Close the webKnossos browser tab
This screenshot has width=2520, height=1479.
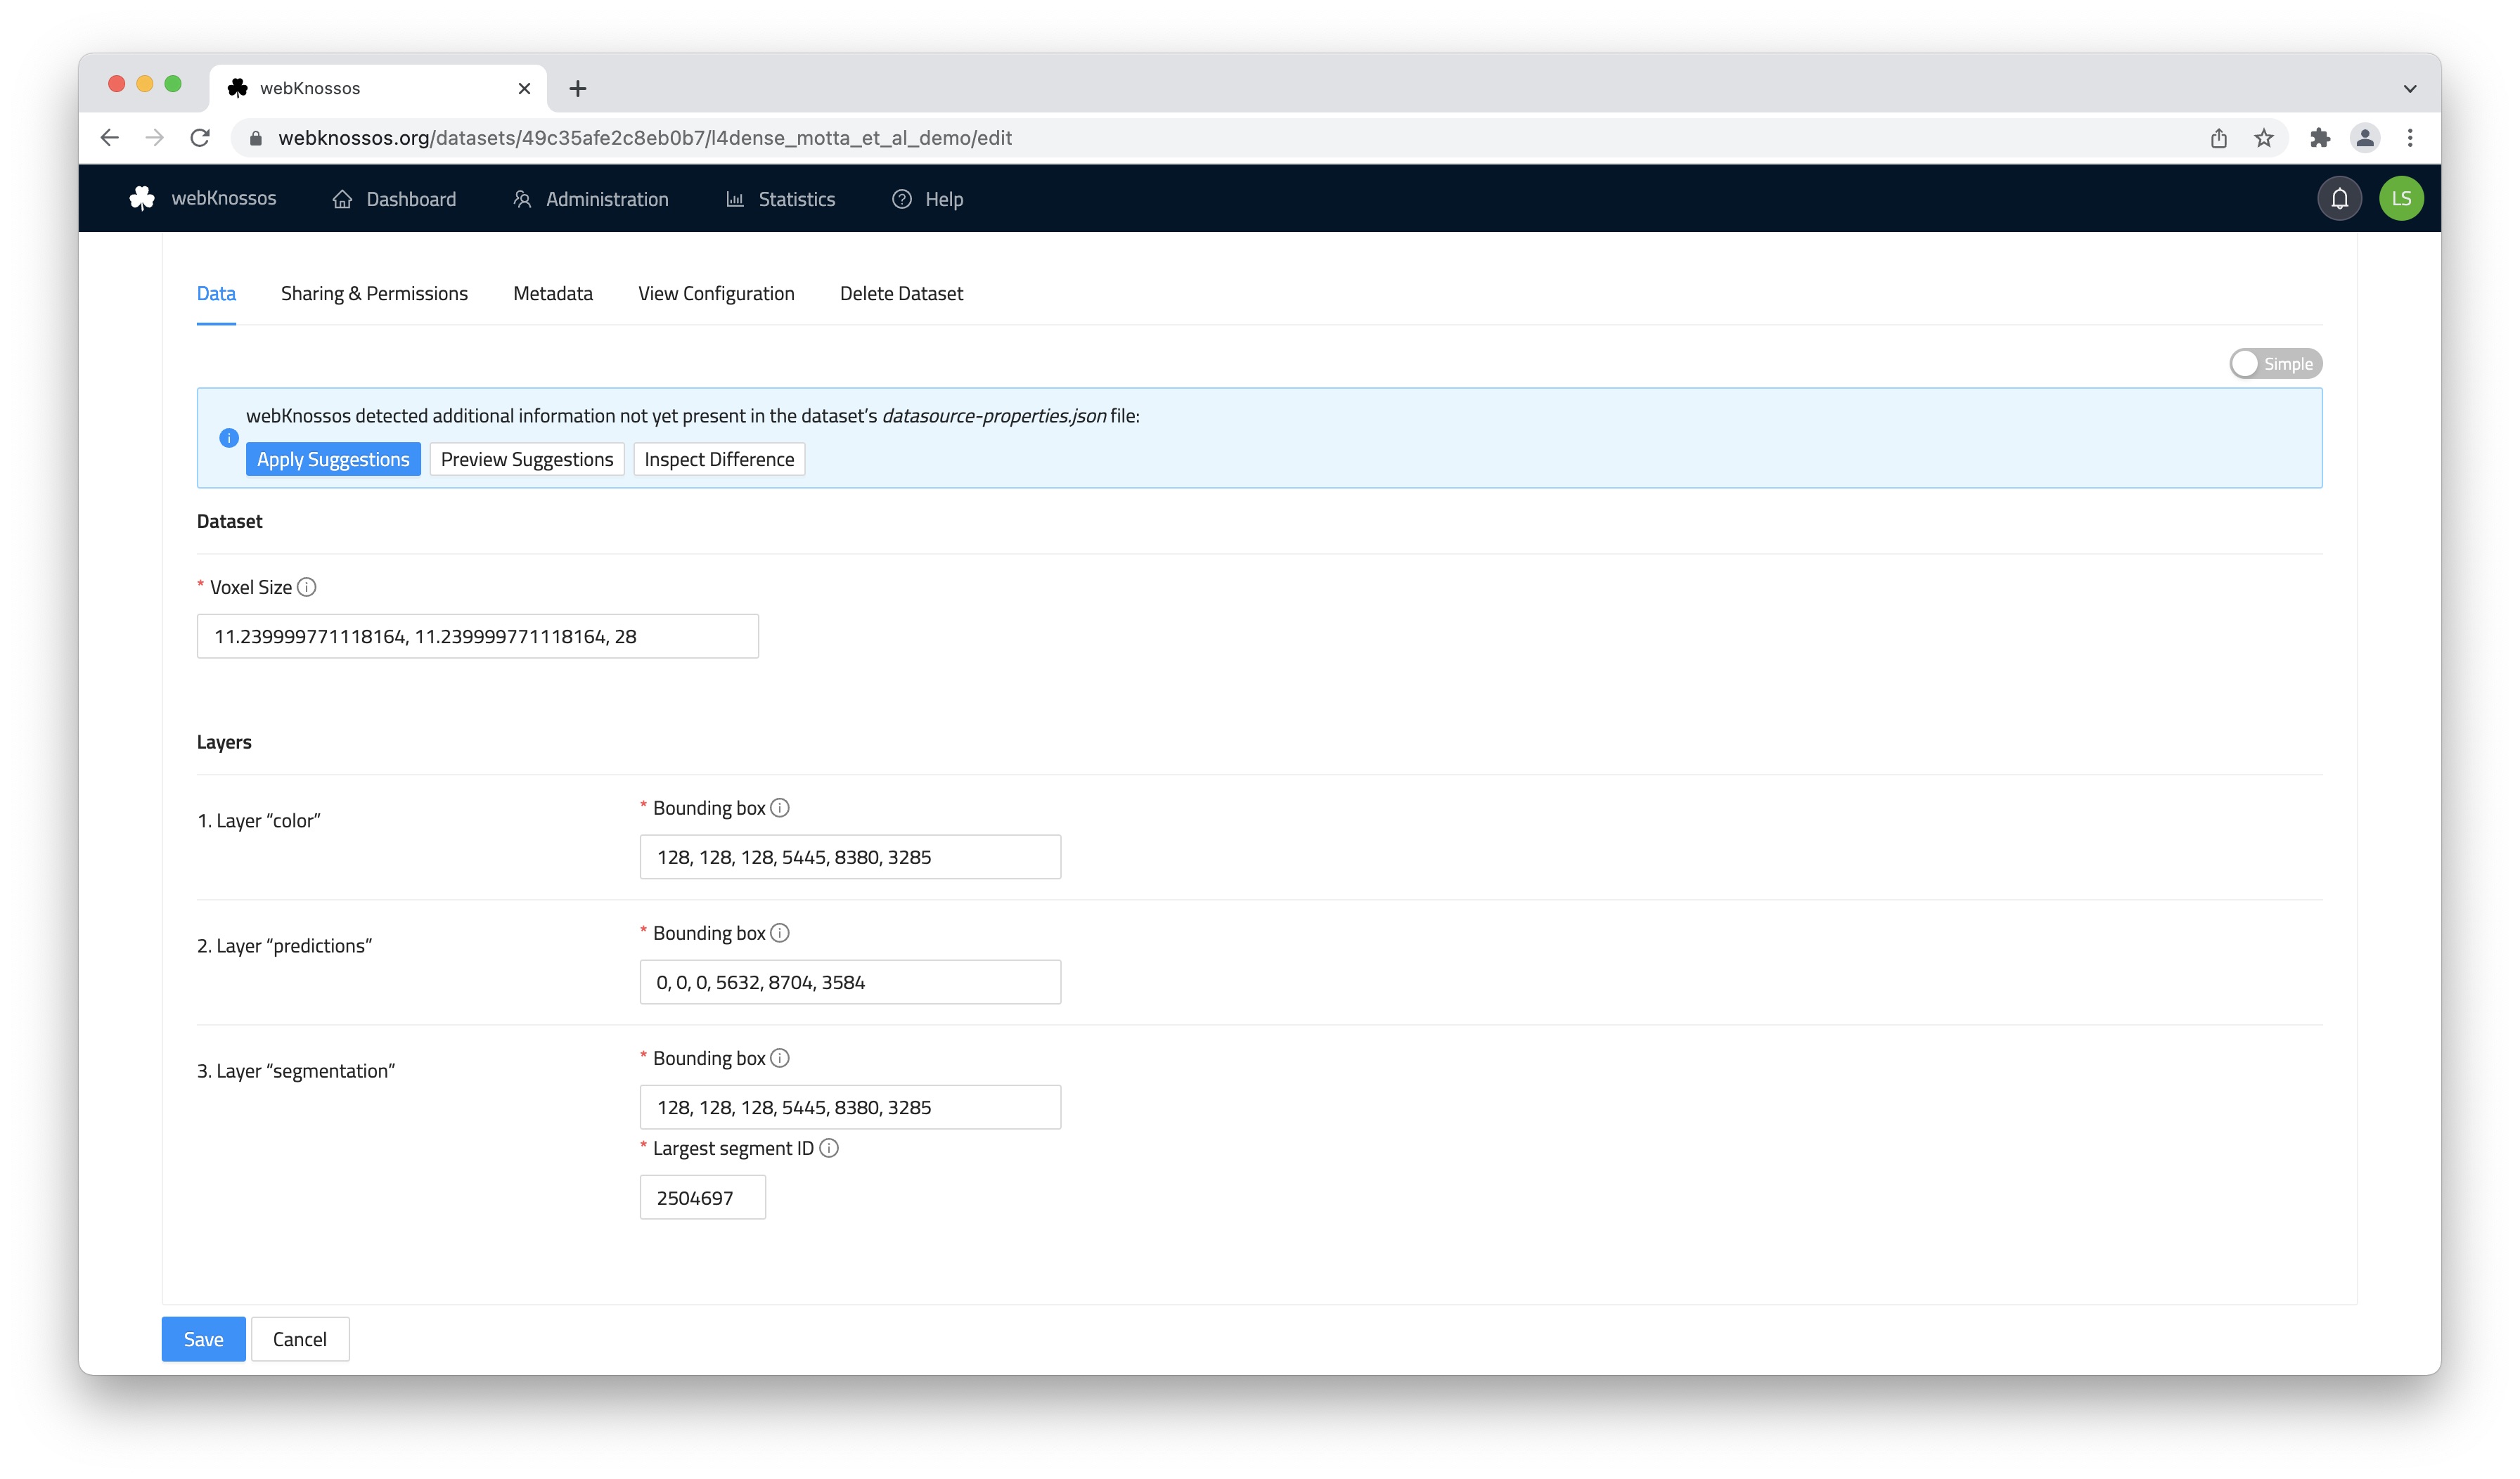tap(524, 88)
